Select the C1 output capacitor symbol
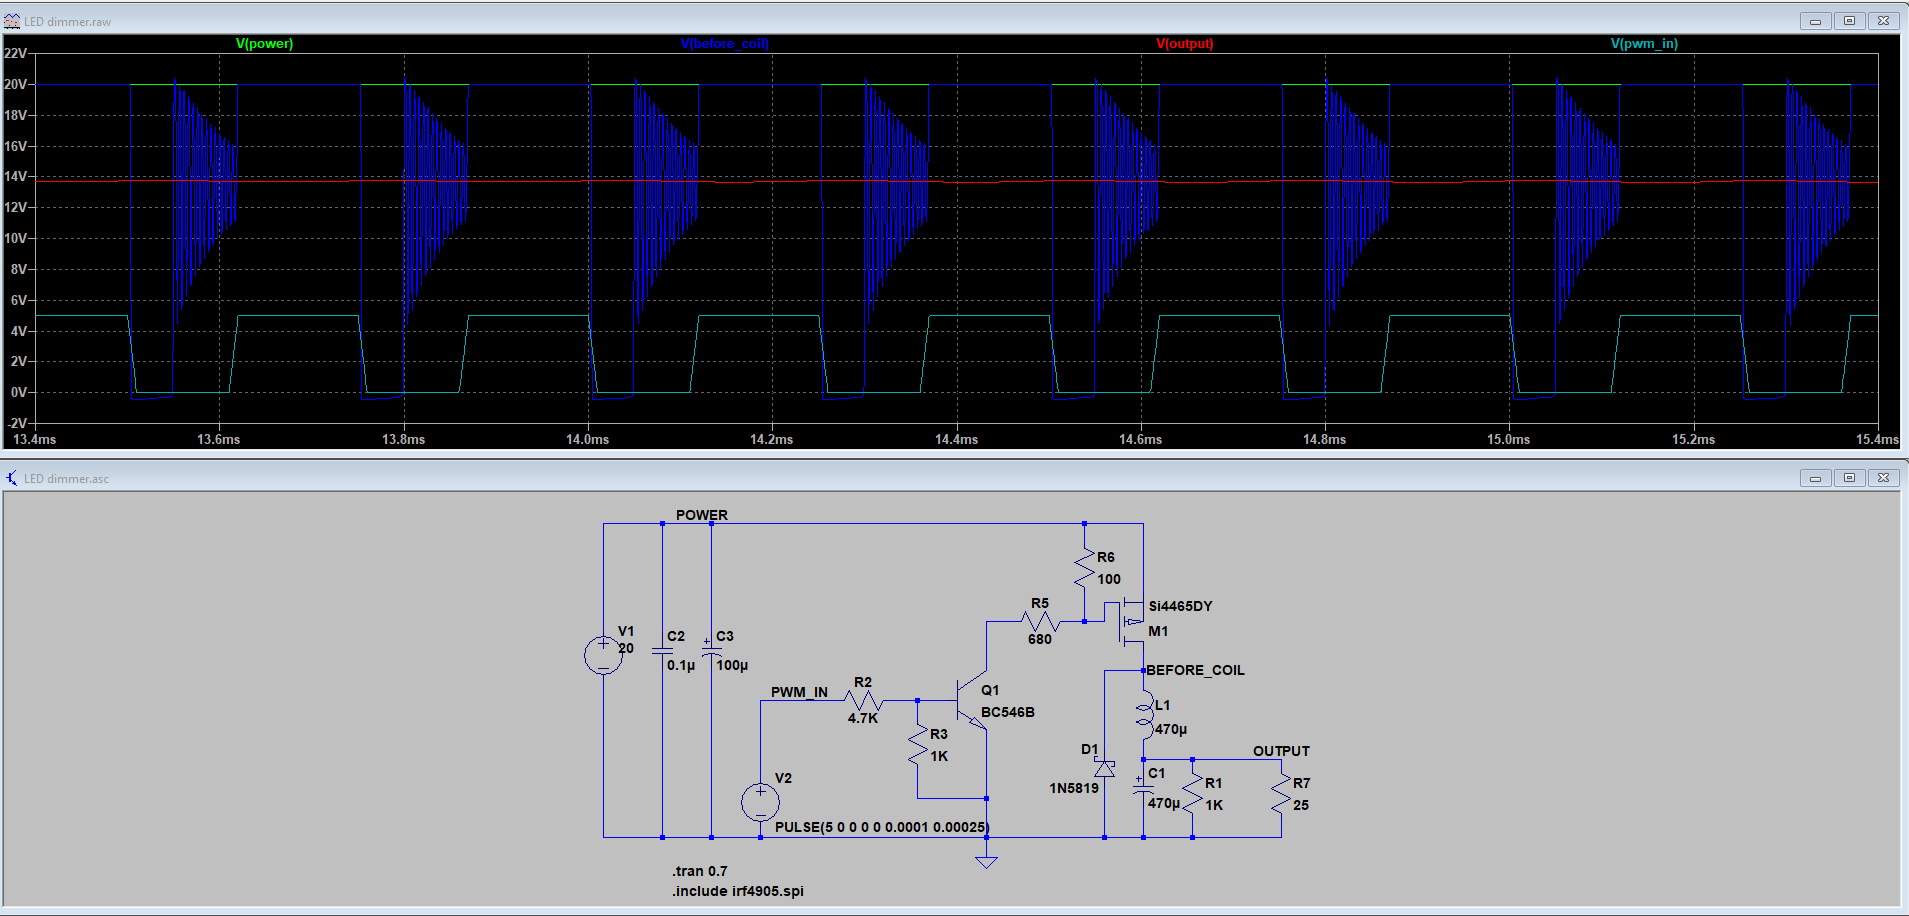 coord(1143,787)
